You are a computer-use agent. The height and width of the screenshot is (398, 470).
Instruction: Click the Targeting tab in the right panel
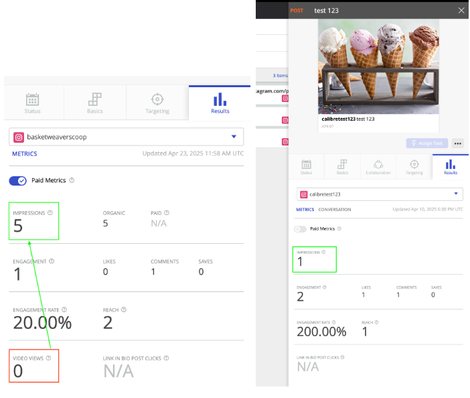414,167
